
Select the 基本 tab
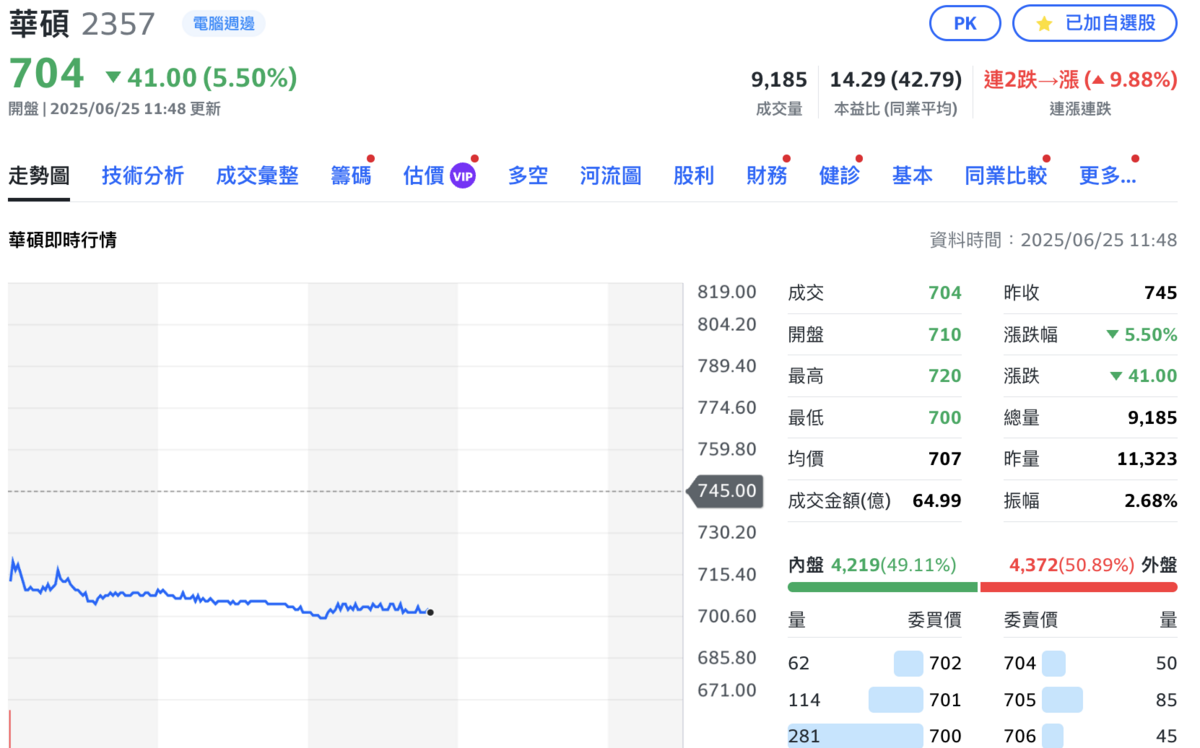[911, 174]
